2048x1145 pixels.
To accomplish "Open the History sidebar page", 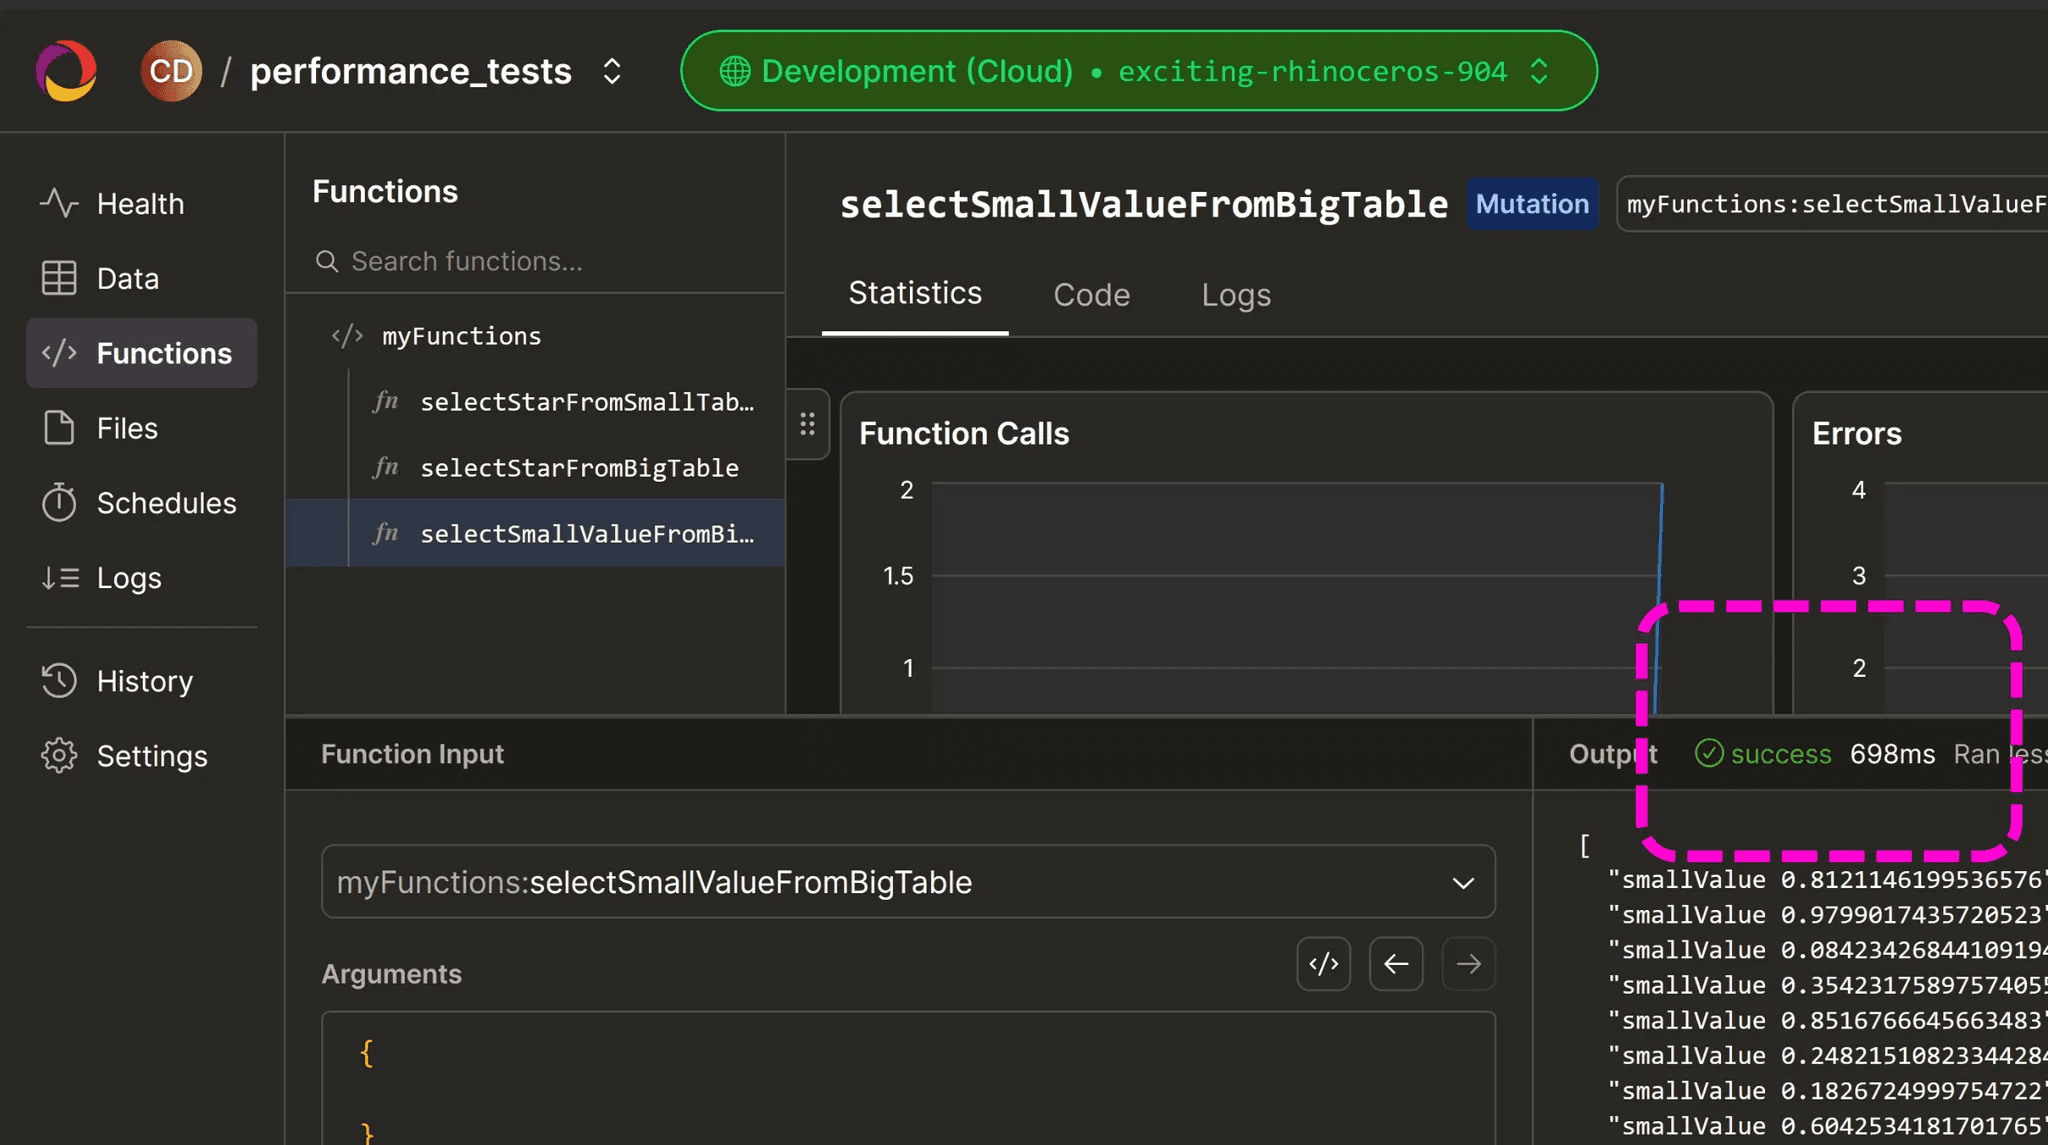I will [x=144, y=682].
